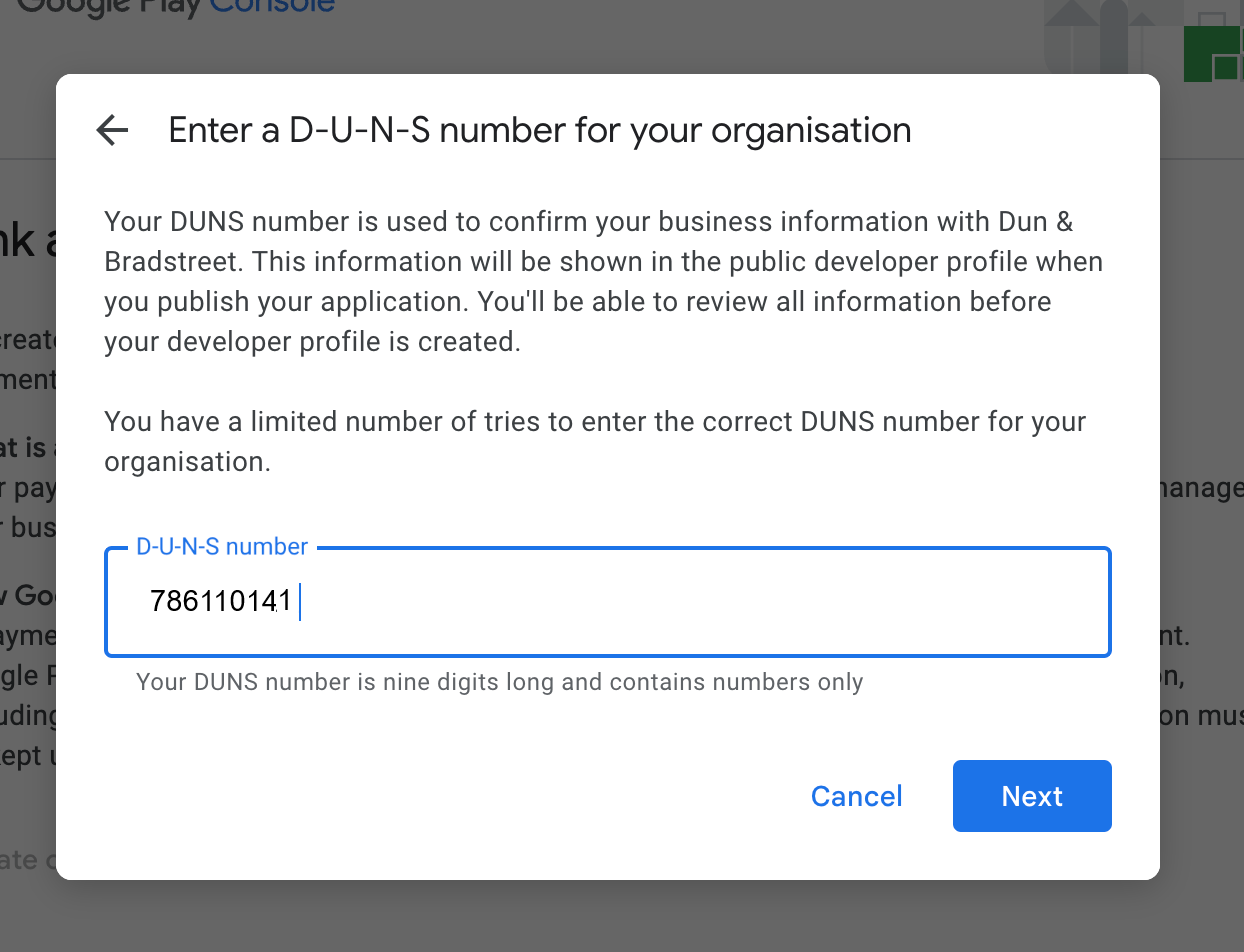Image resolution: width=1244 pixels, height=952 pixels.
Task: Click the heading "Enter a D-U-N-S number for your organisation"
Action: 540,131
